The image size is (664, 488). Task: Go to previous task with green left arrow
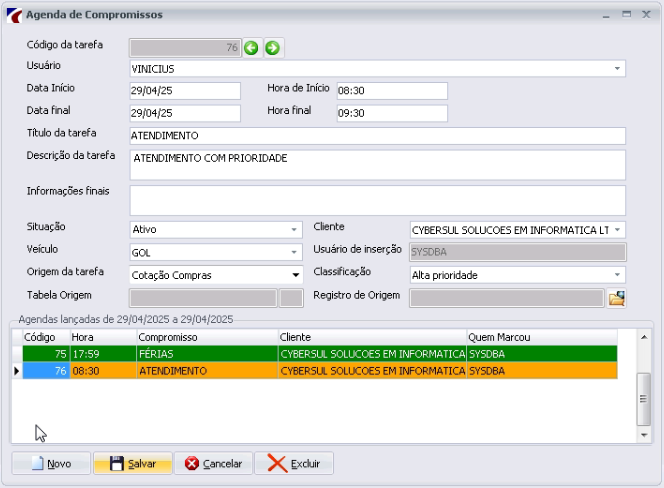click(x=251, y=48)
